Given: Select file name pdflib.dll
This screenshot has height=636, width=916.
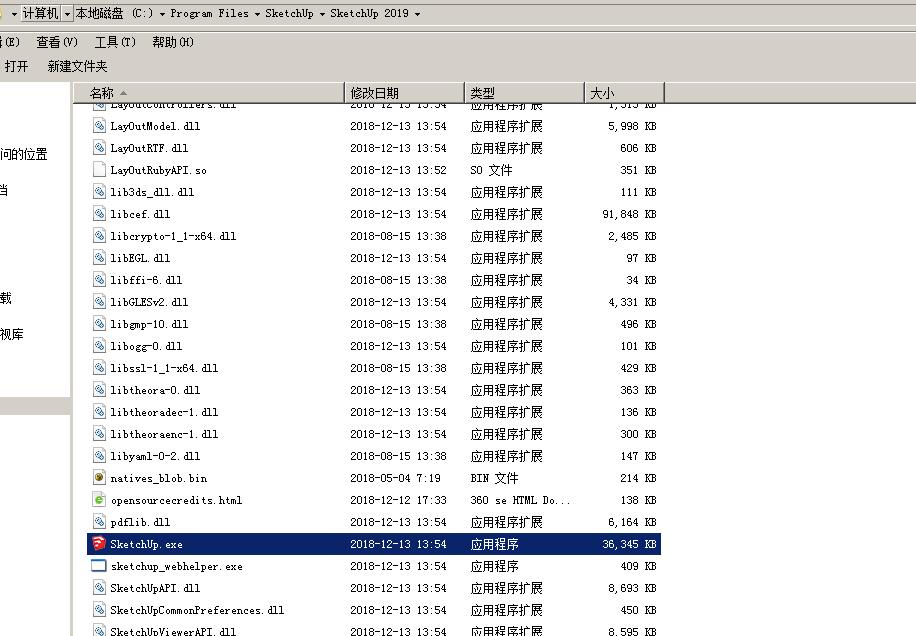Looking at the screenshot, I should point(140,522).
